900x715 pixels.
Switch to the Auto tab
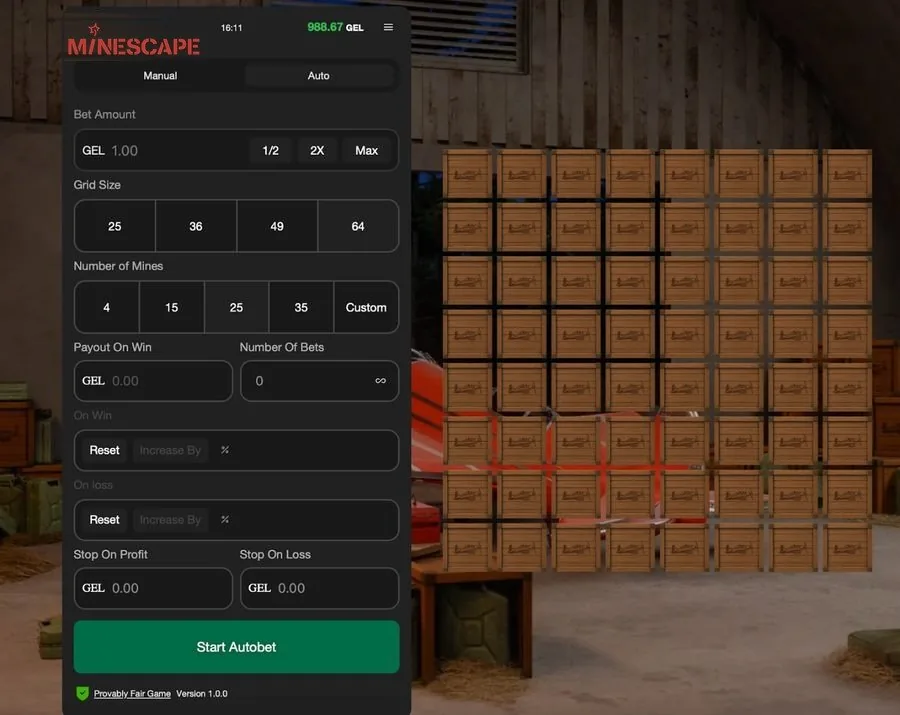(319, 76)
